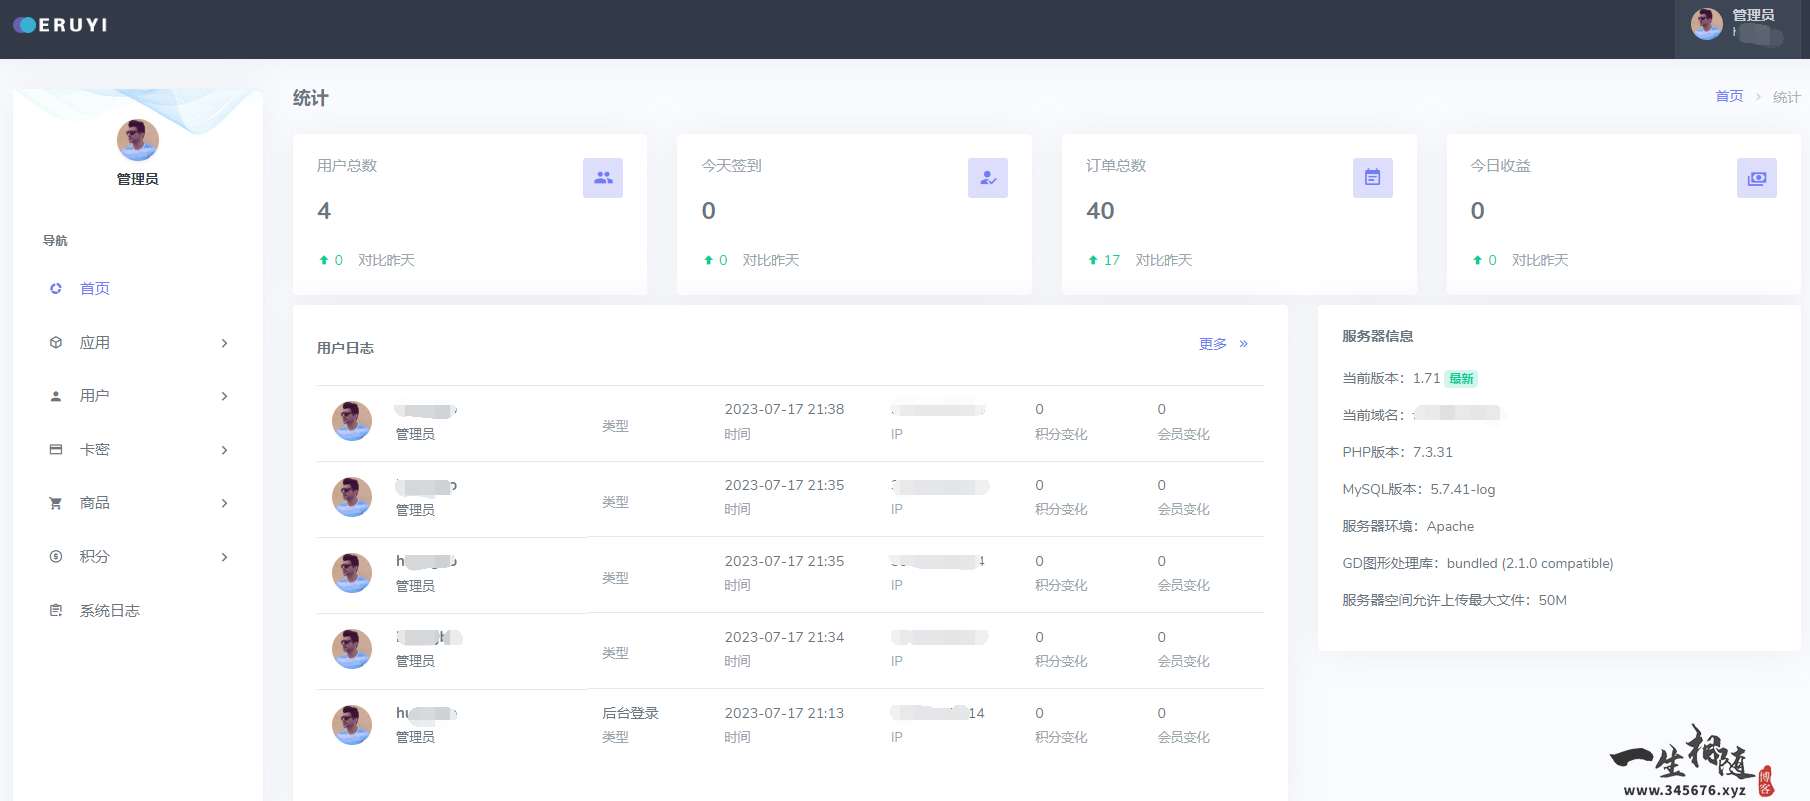
Task: Click the double-arrow icon beside 更多
Action: coord(1244,343)
